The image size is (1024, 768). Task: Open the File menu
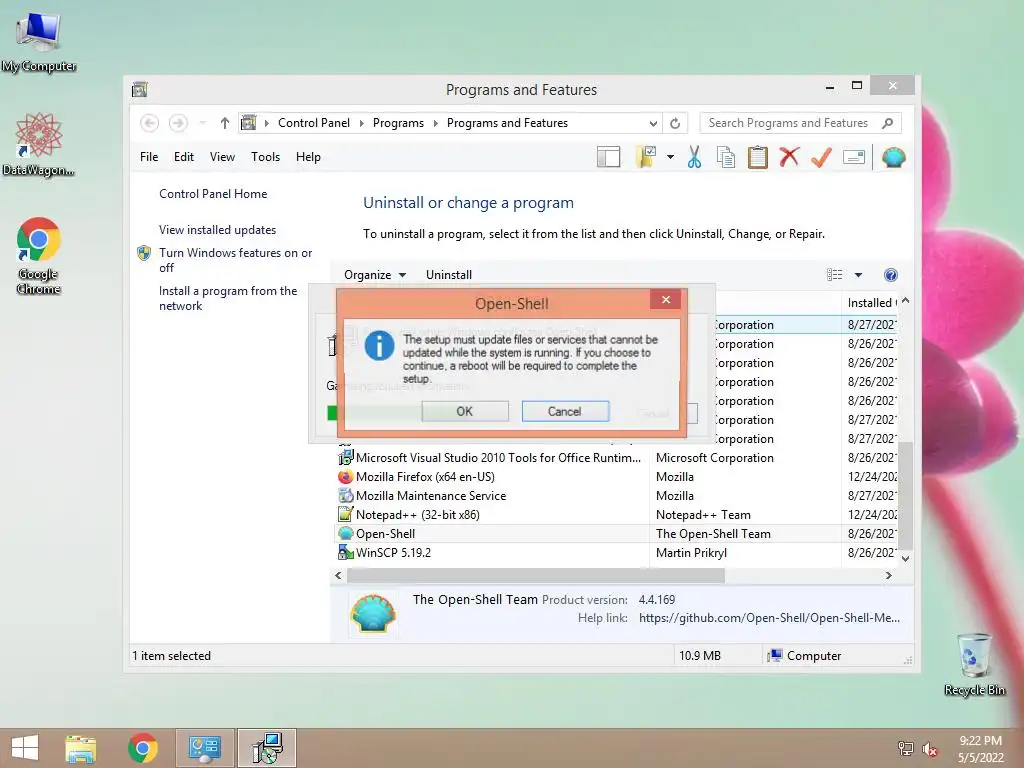(149, 157)
